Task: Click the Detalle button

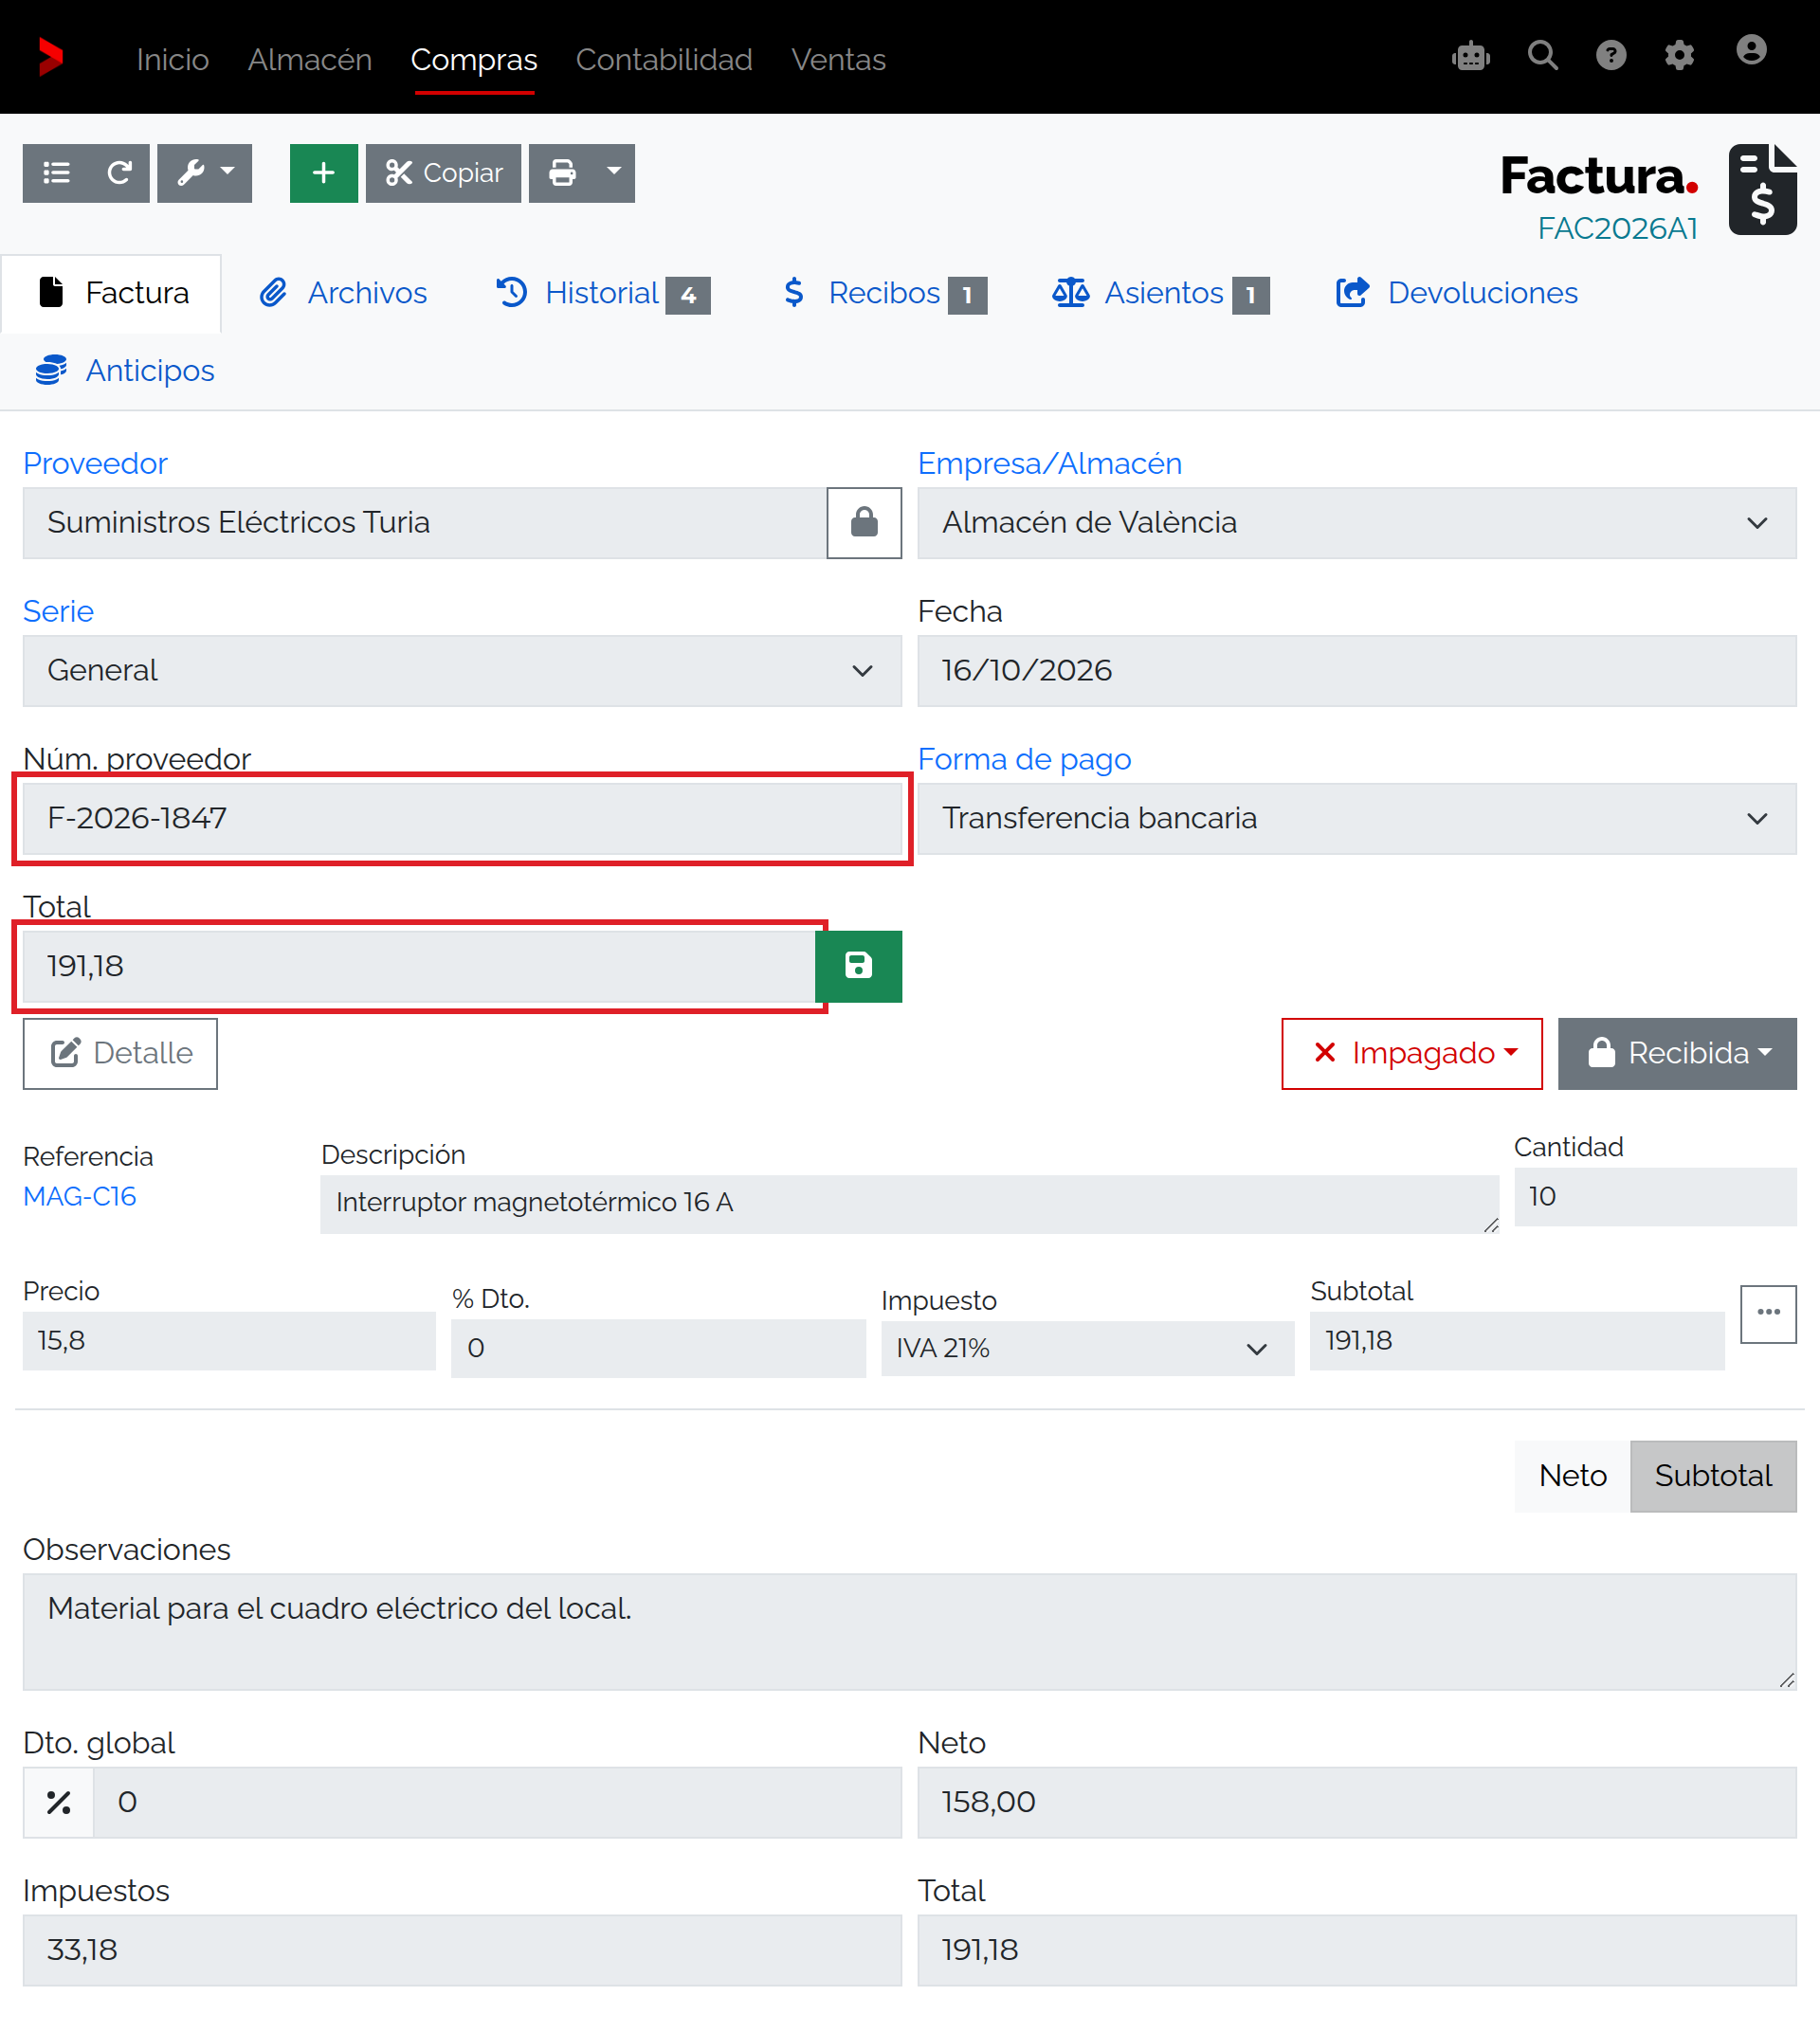Action: 120,1053
